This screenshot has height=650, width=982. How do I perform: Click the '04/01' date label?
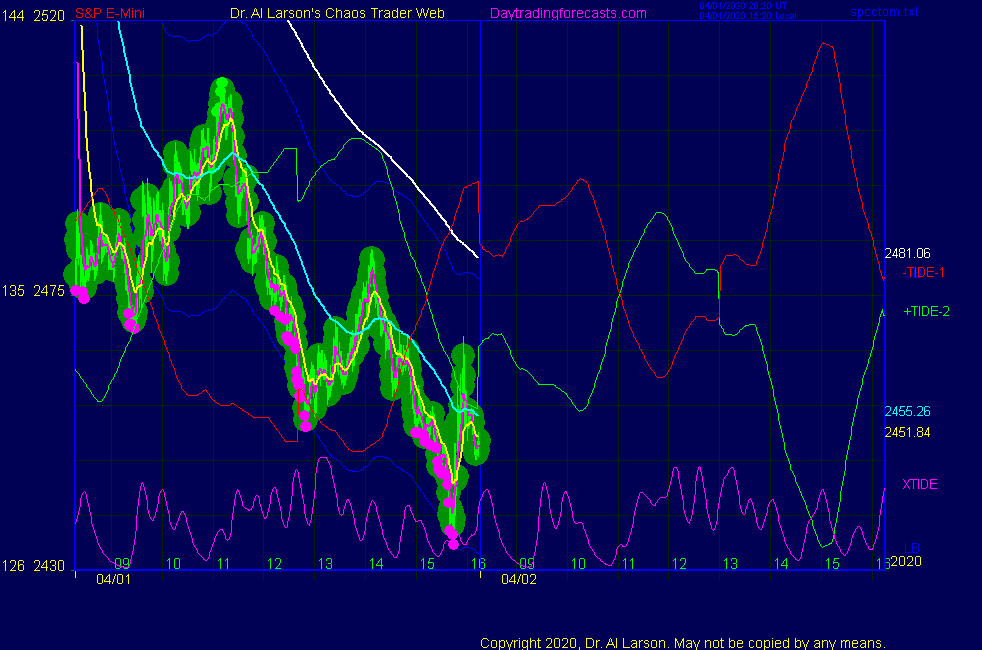113,579
